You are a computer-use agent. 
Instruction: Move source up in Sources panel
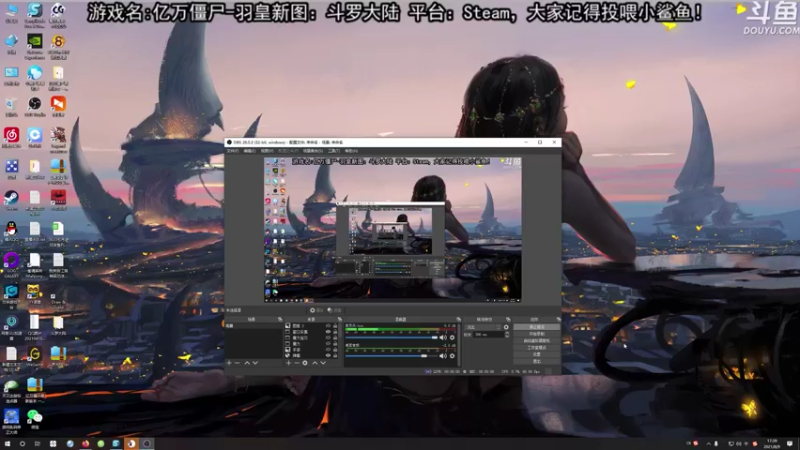[x=315, y=363]
